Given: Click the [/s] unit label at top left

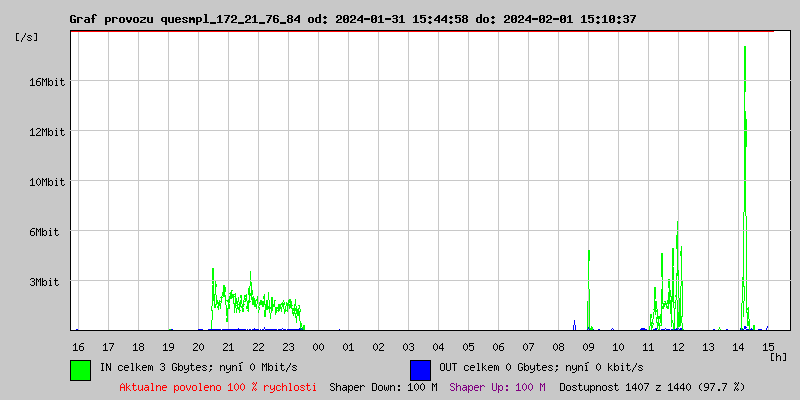Looking at the screenshot, I should tap(27, 37).
